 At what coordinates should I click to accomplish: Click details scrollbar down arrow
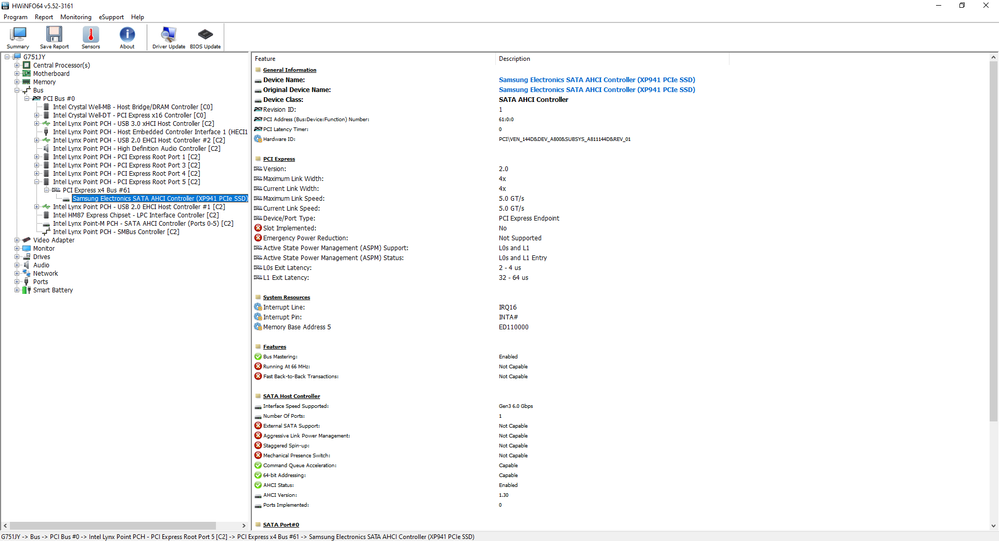(x=993, y=526)
